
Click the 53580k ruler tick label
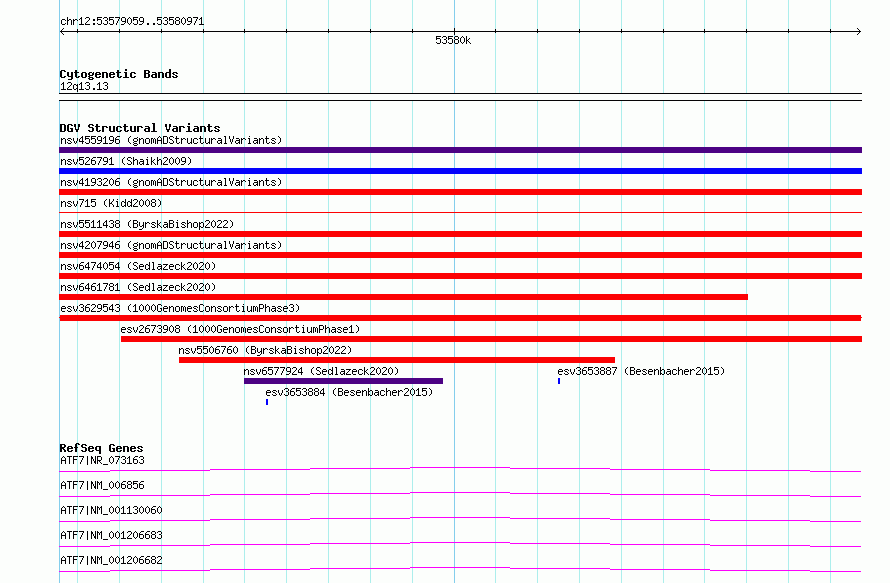point(453,40)
